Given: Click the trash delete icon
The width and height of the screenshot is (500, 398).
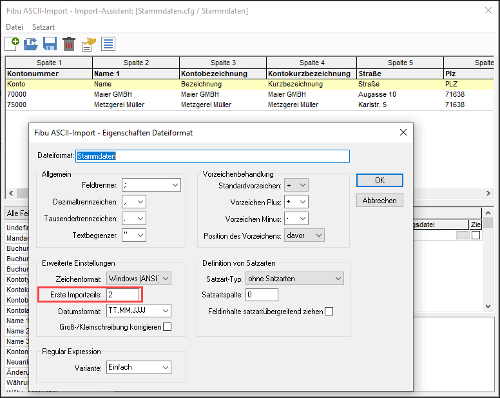Looking at the screenshot, I should (x=69, y=44).
